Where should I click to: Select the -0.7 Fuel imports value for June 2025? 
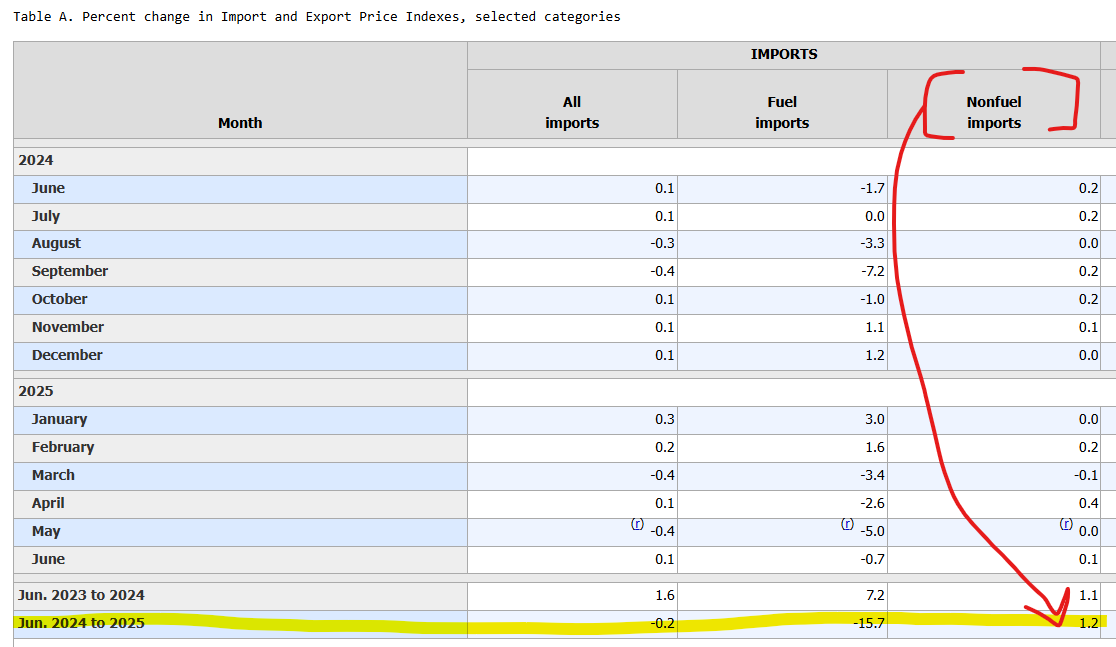point(872,559)
